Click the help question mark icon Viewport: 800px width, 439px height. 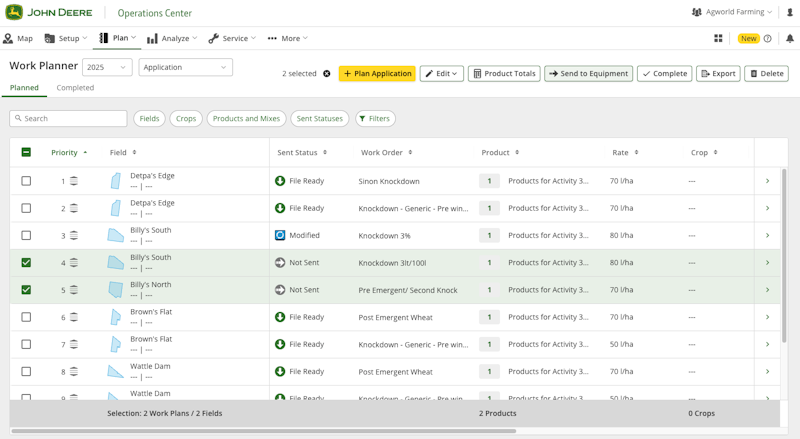pyautogui.click(x=768, y=38)
